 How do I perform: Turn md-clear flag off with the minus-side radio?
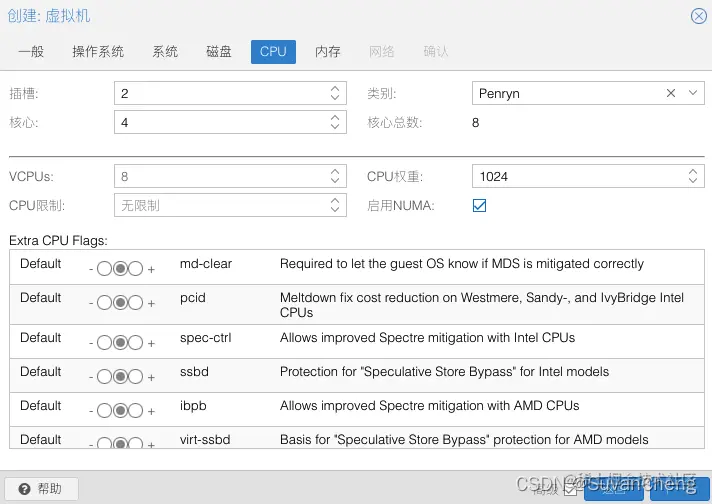[104, 269]
